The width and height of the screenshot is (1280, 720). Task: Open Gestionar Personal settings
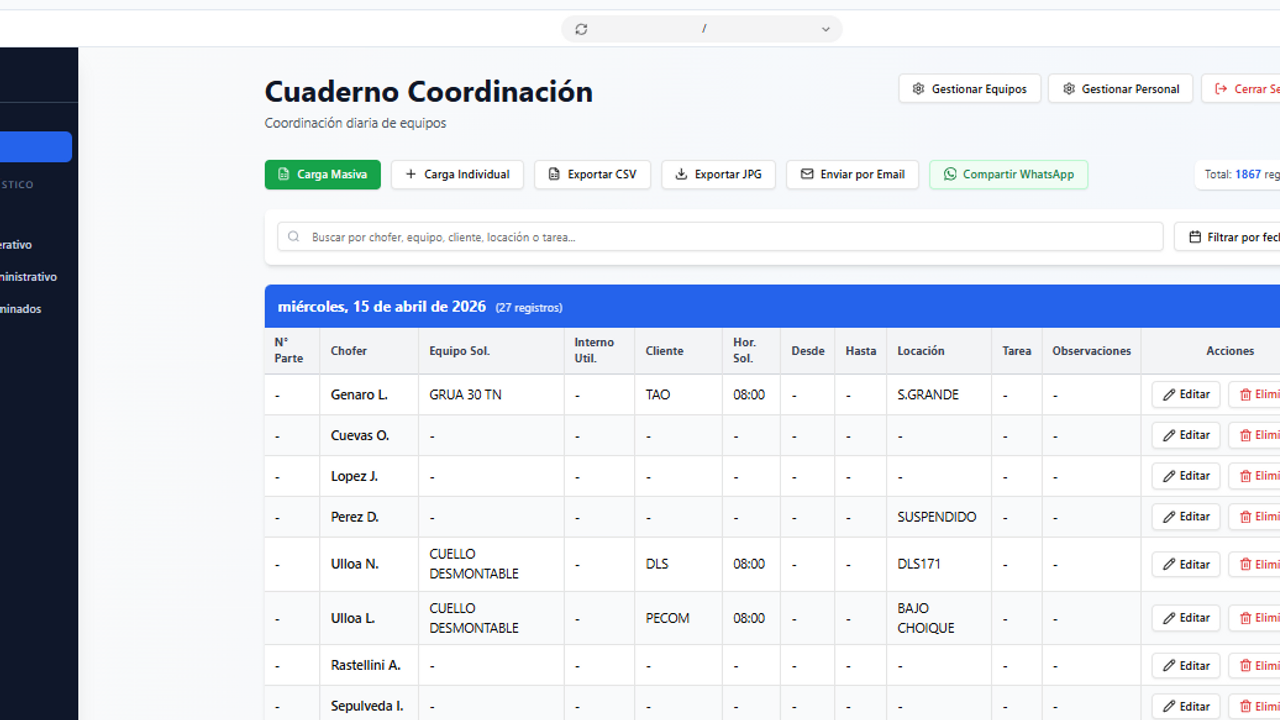1120,89
